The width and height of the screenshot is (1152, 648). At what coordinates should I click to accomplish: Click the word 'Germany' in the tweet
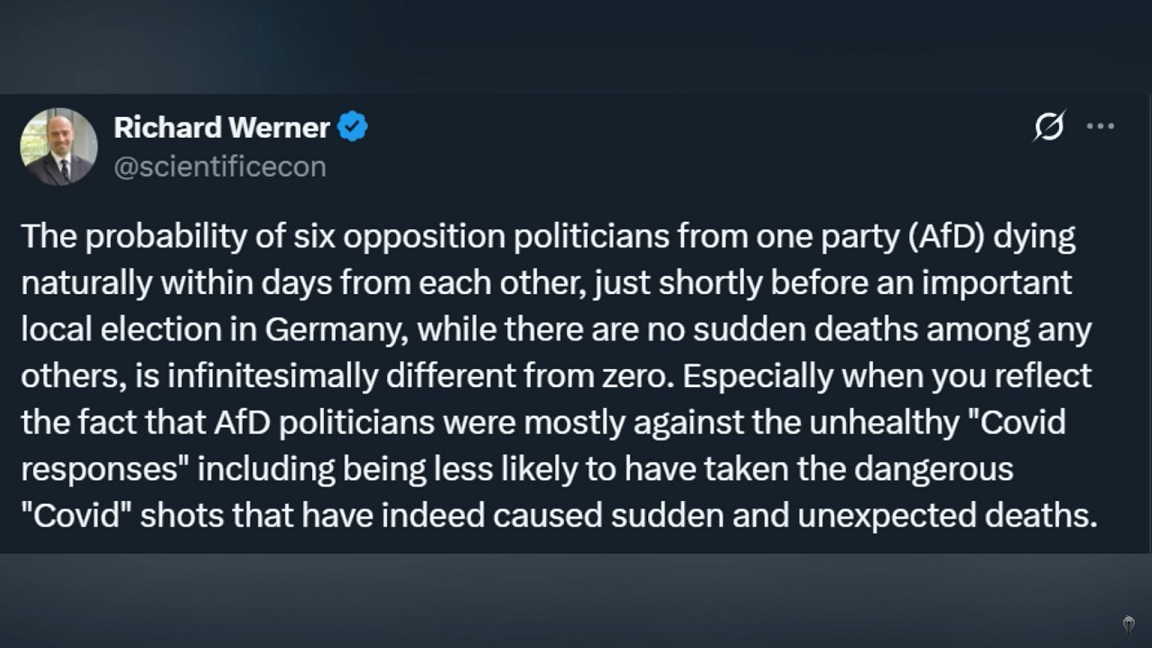[x=336, y=330]
